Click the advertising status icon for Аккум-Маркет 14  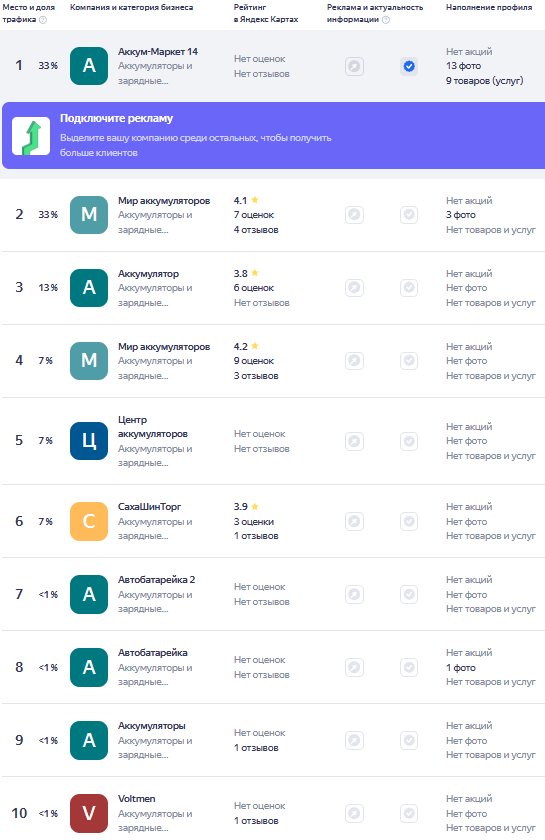[354, 66]
